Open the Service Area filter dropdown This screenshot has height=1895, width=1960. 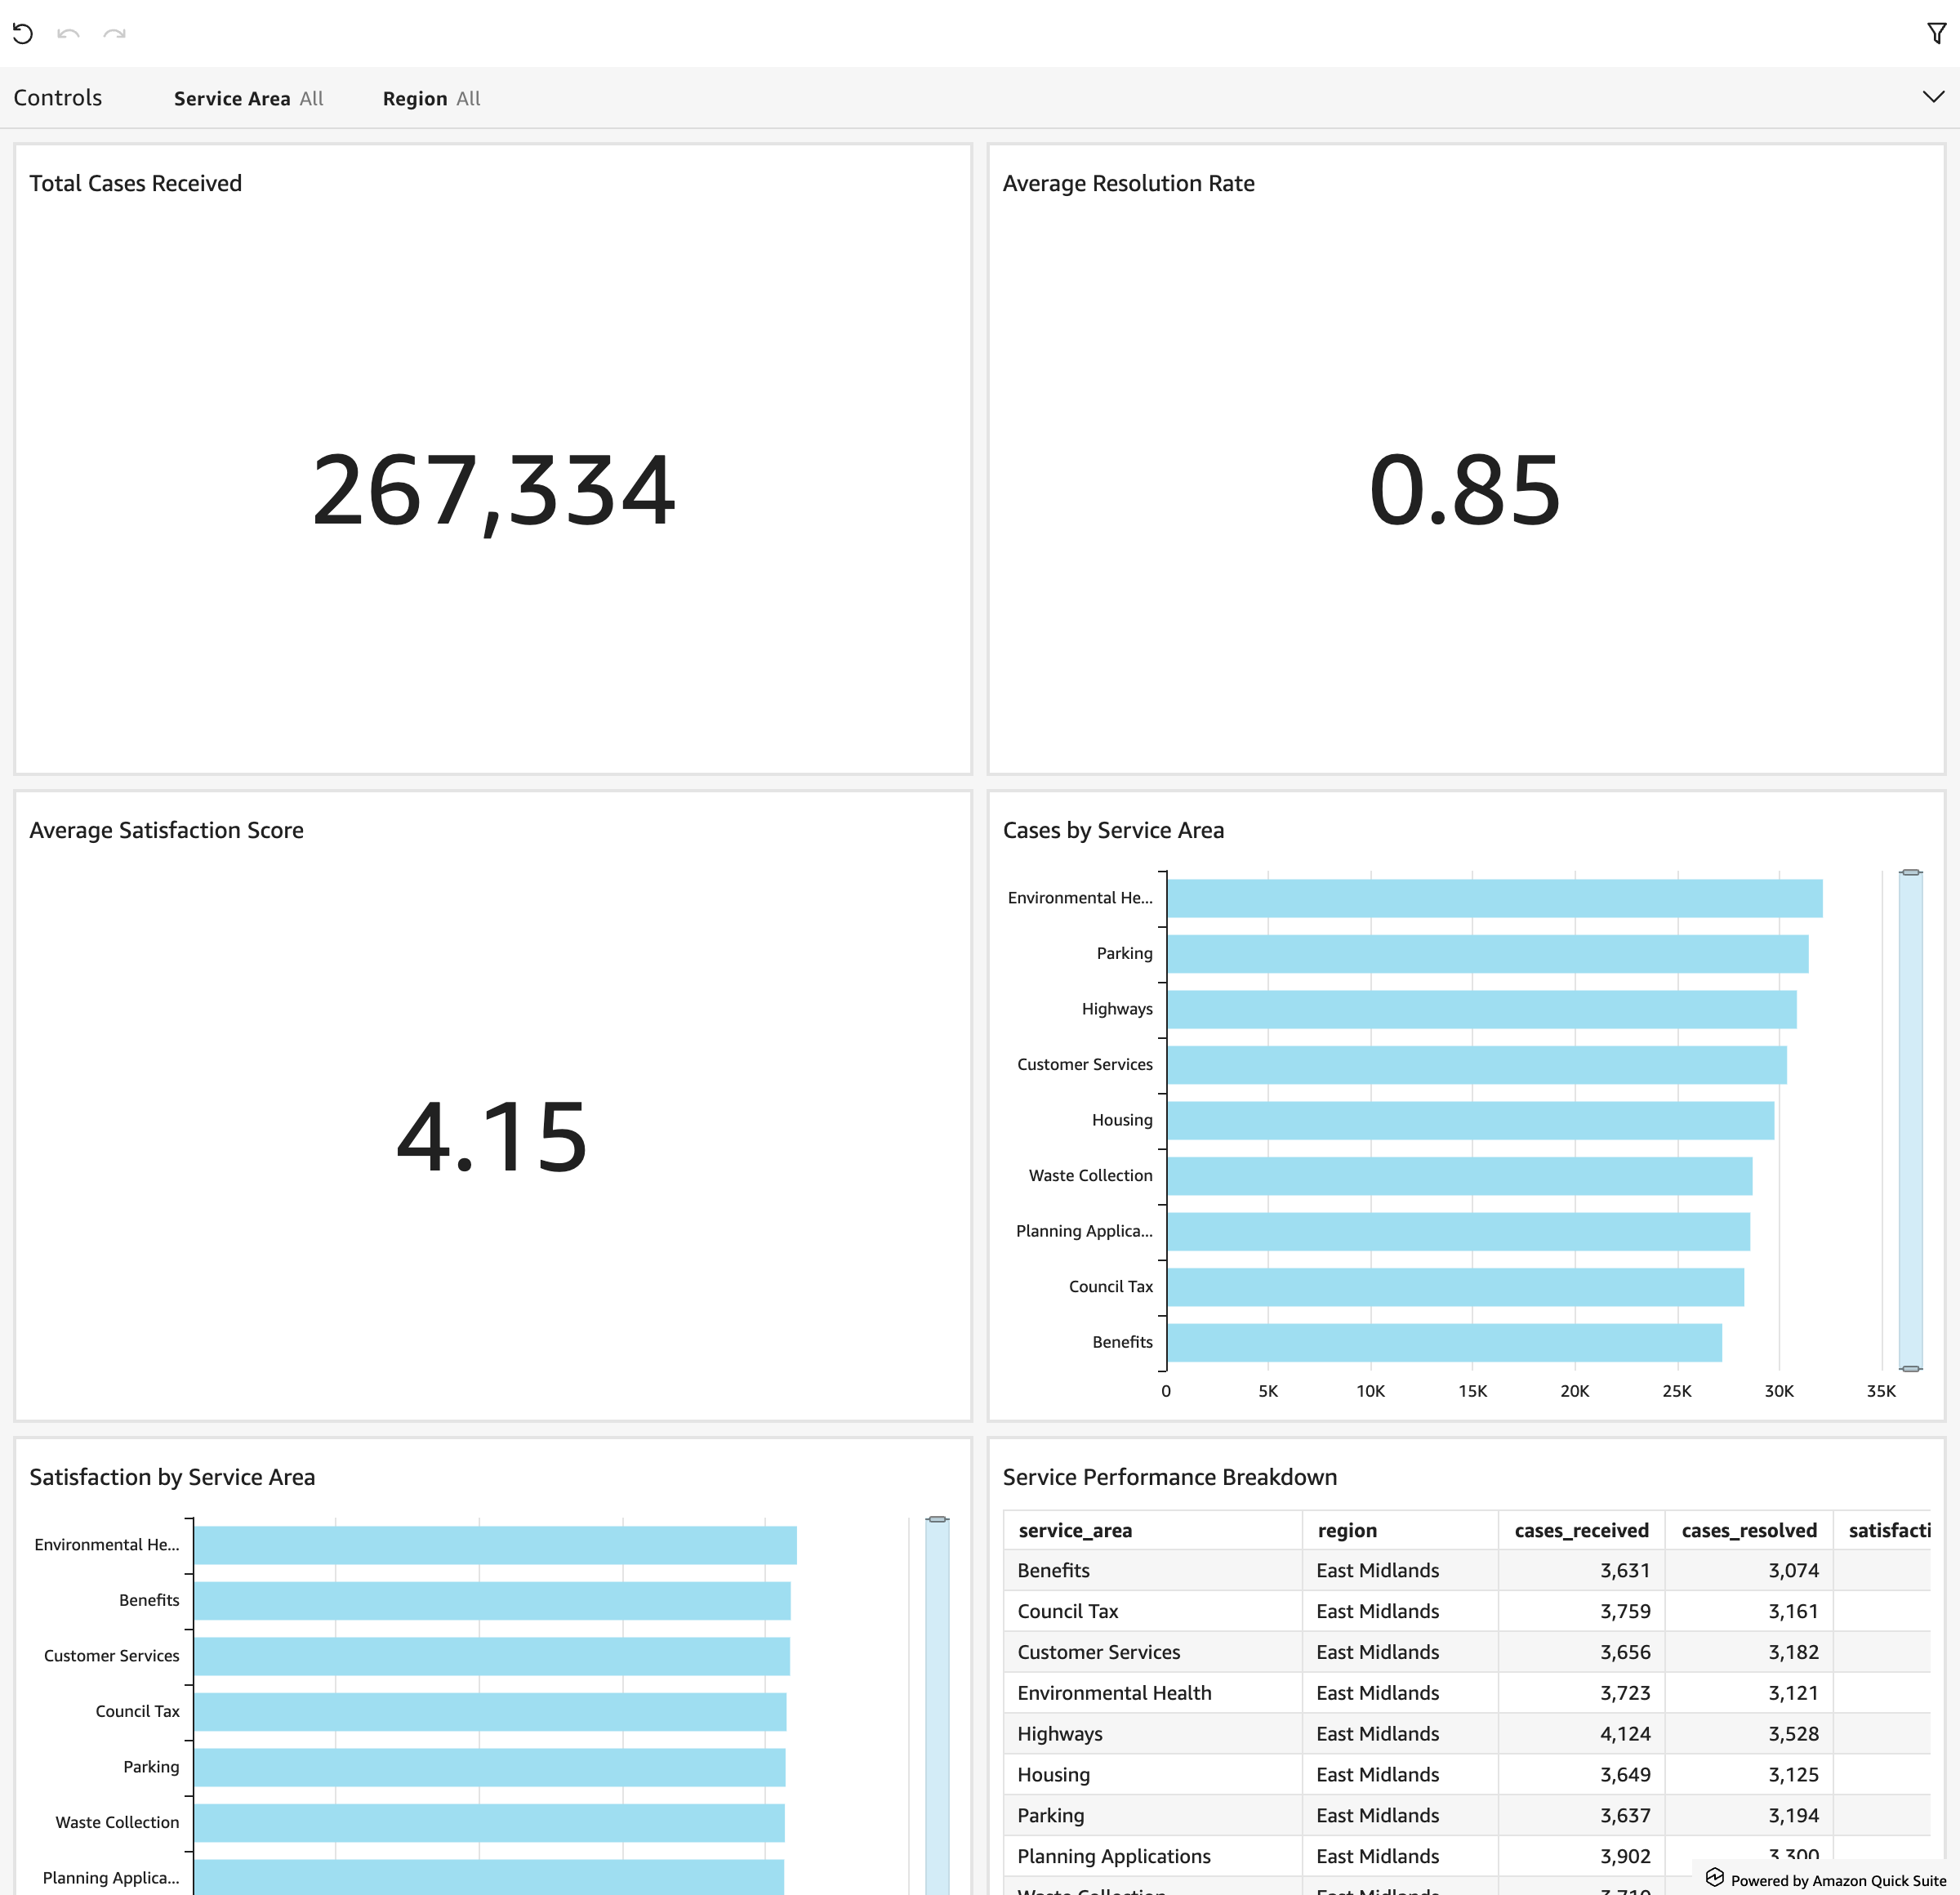pyautogui.click(x=248, y=98)
